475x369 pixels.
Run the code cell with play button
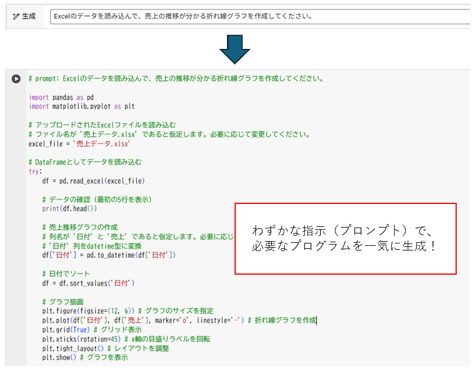coord(16,79)
